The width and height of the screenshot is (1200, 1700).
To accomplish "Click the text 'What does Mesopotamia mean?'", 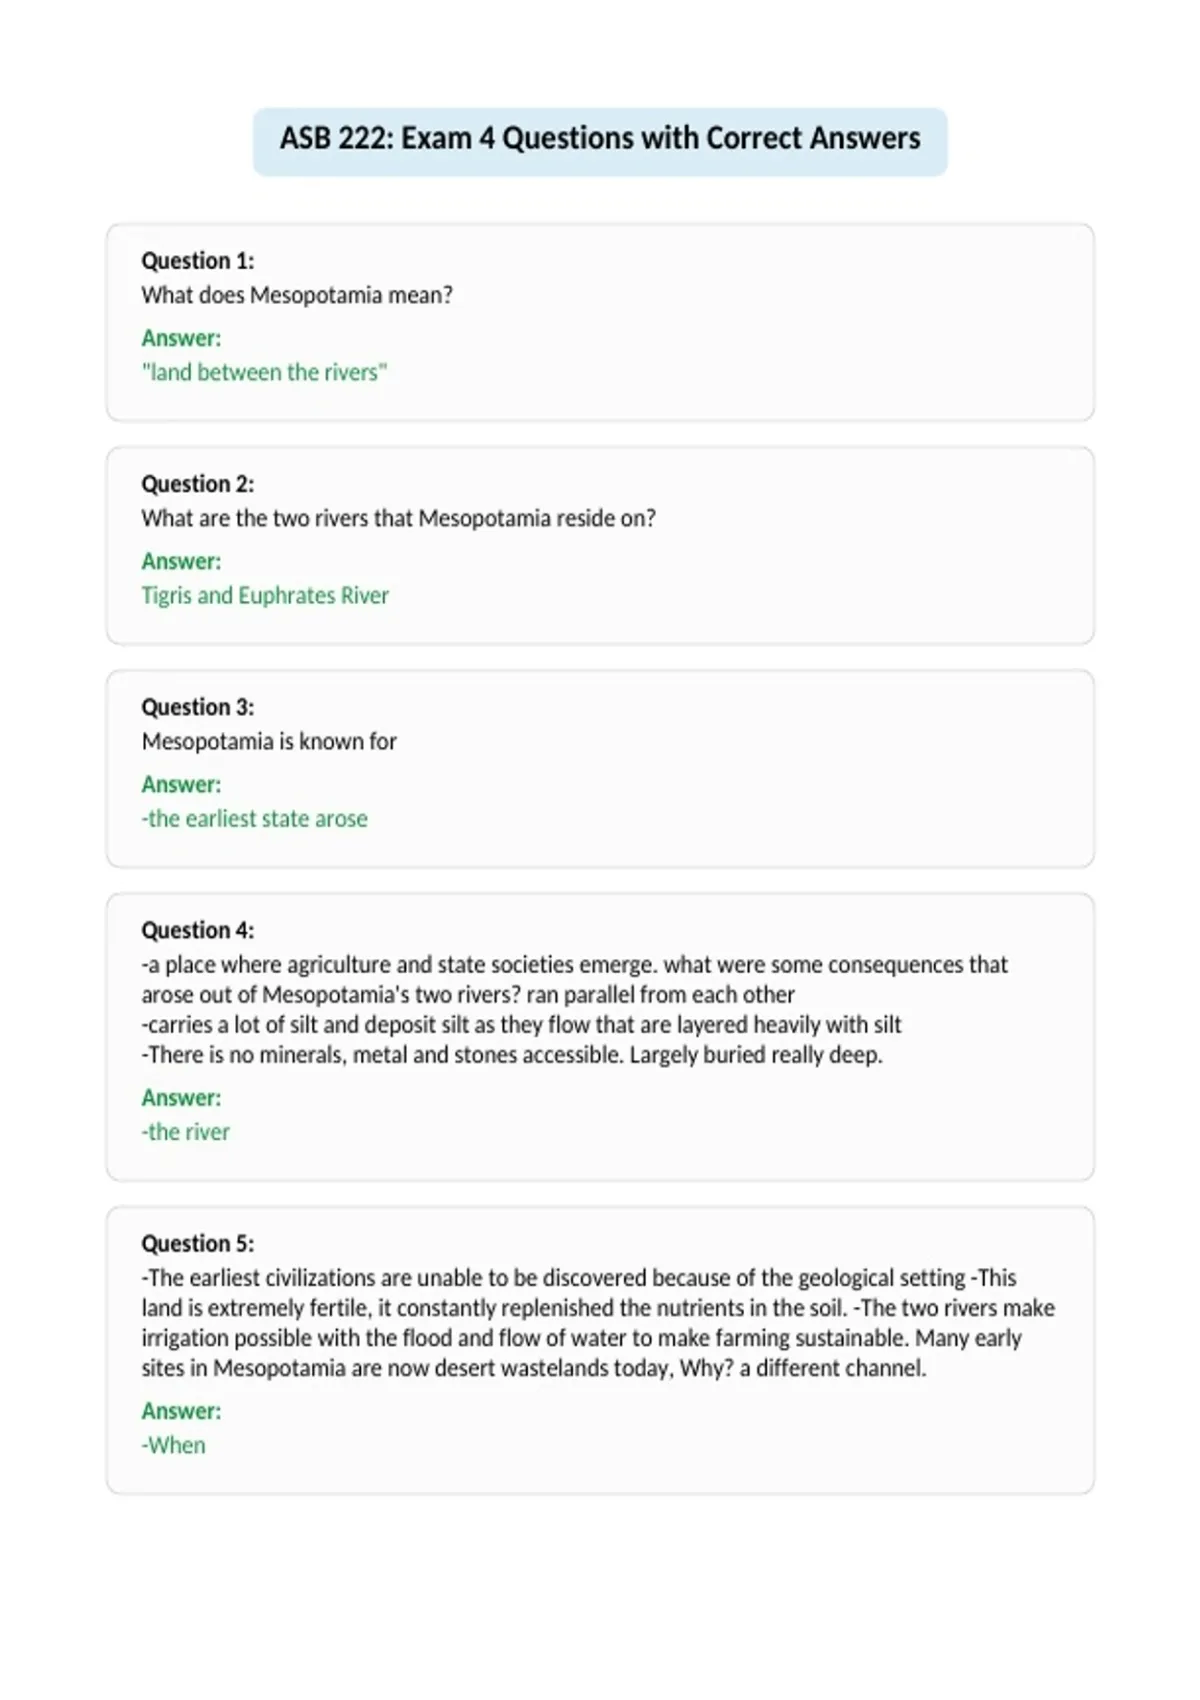I will point(297,295).
